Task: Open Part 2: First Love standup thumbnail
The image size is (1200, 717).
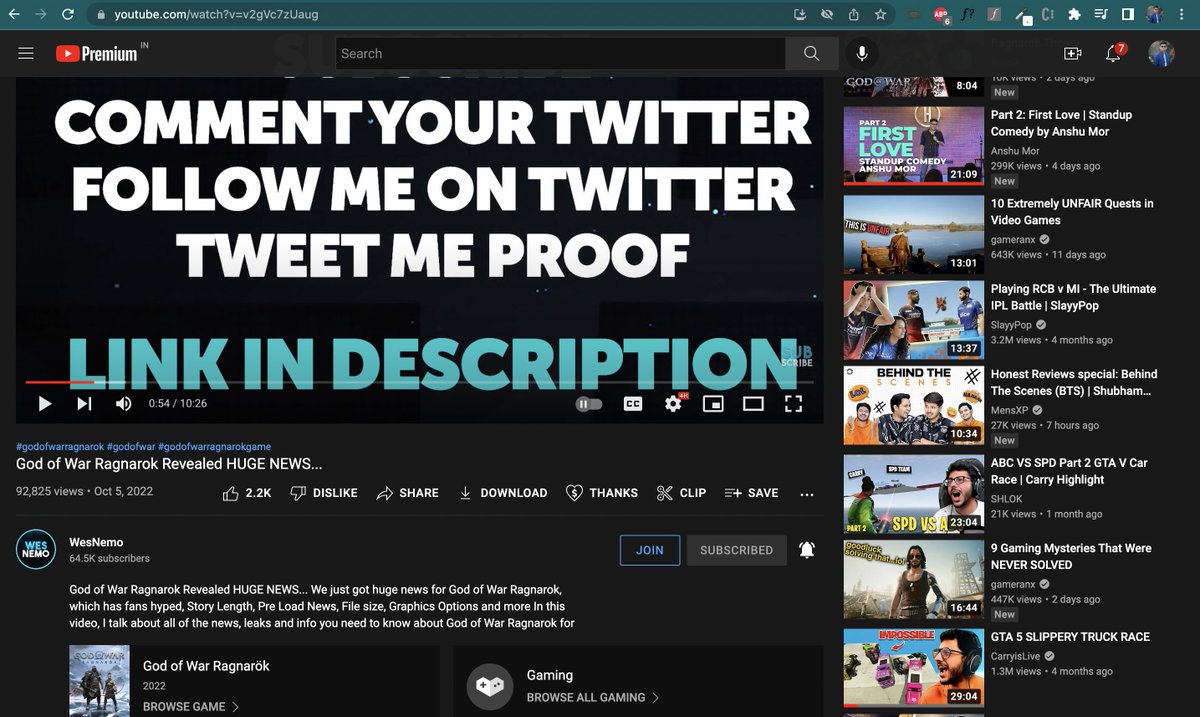Action: 914,145
